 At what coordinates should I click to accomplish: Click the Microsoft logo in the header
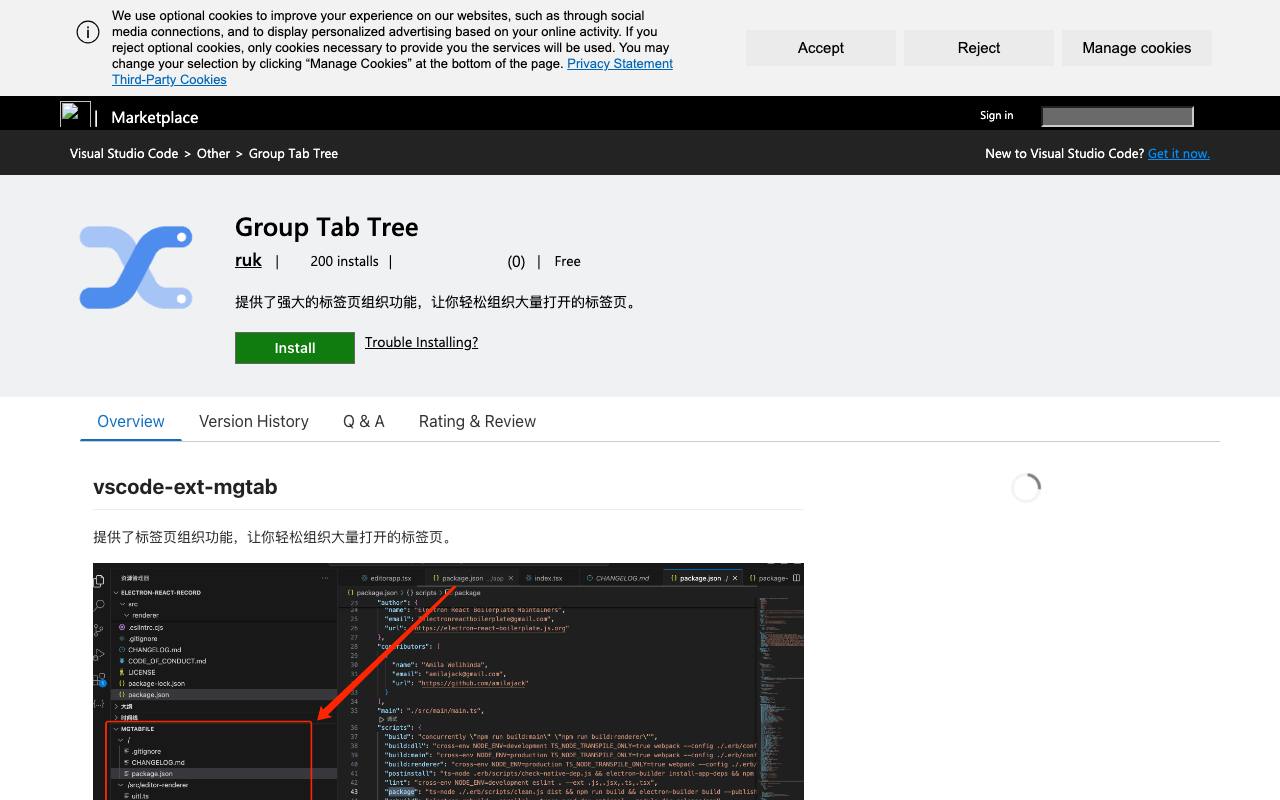point(75,114)
